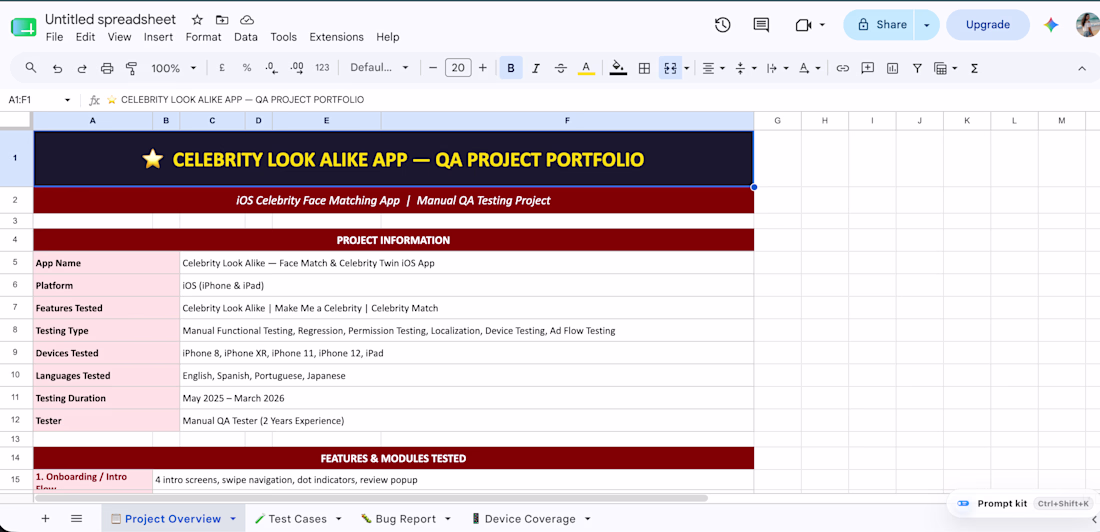Screen dimensions: 1100x532
Task: Insert a chart
Action: [x=892, y=68]
